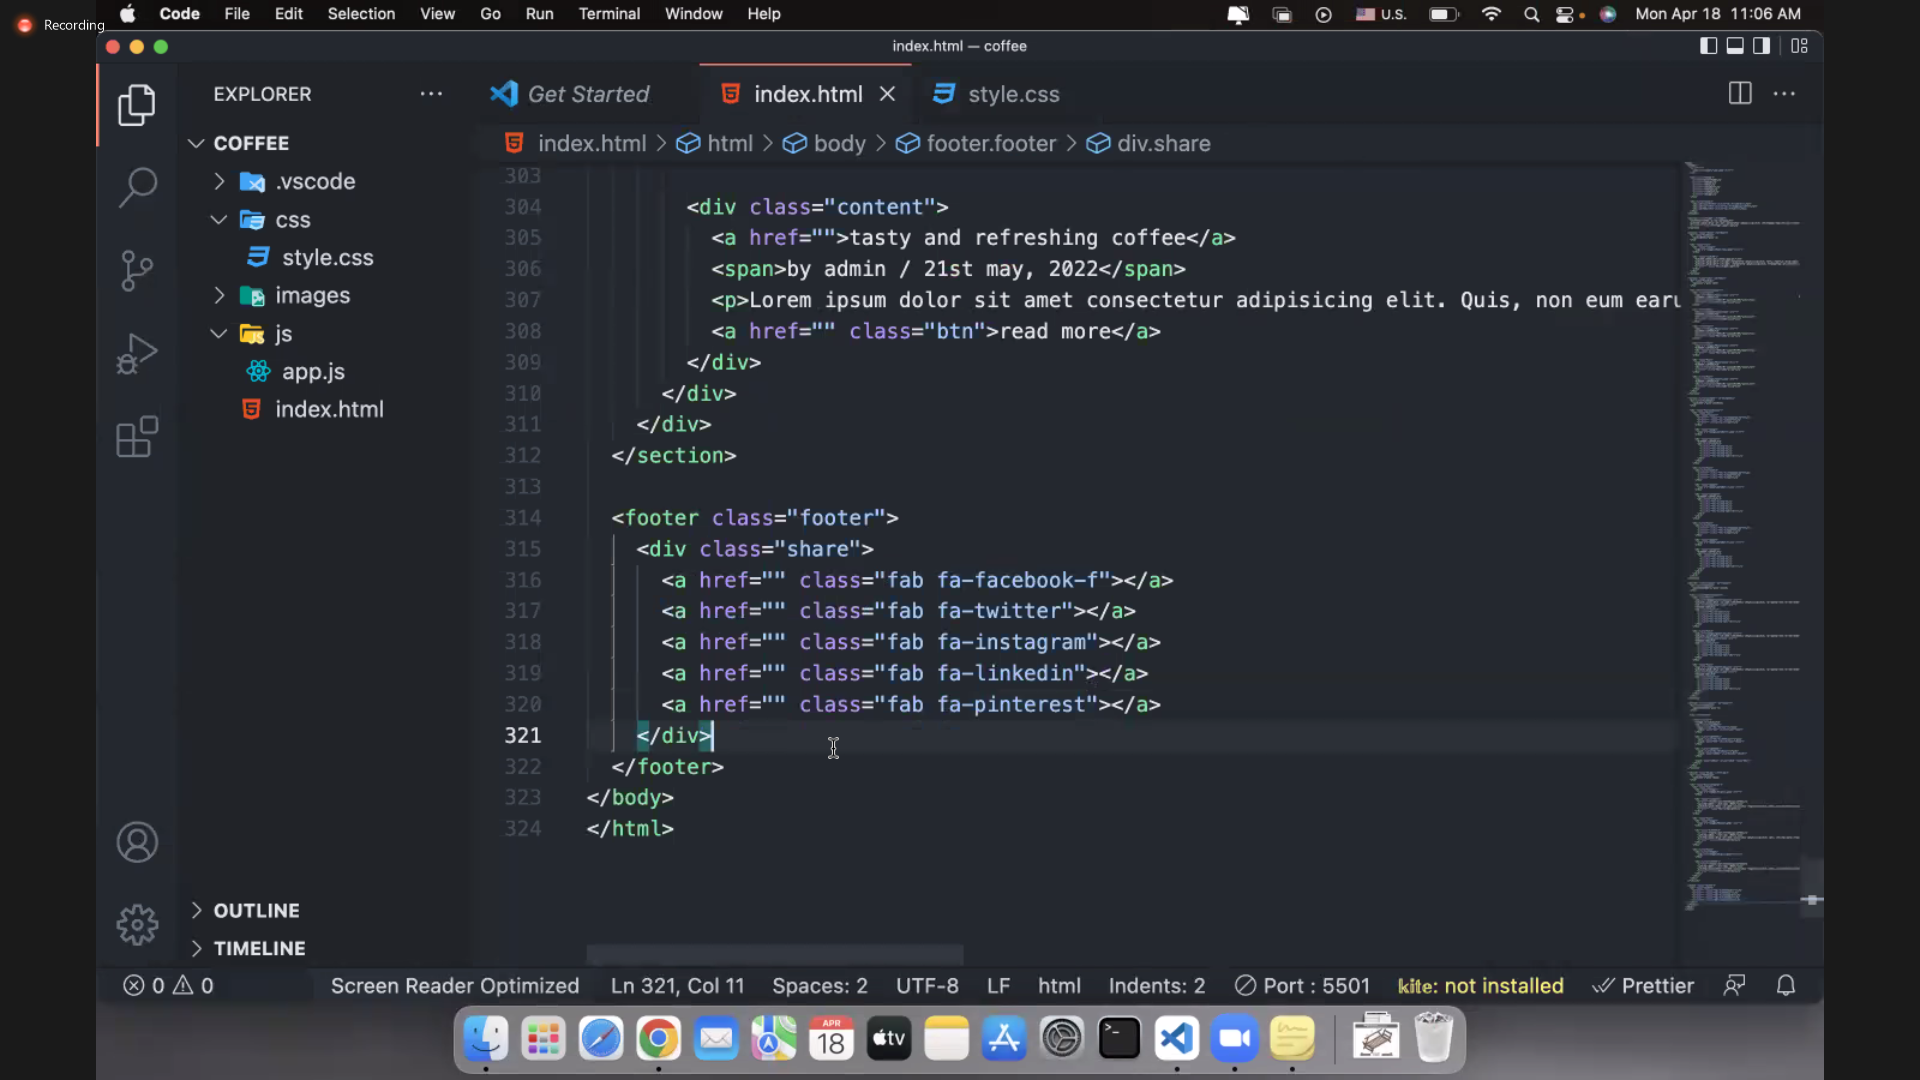Open the Search view in activity bar
1920x1080 pixels.
coord(137,187)
